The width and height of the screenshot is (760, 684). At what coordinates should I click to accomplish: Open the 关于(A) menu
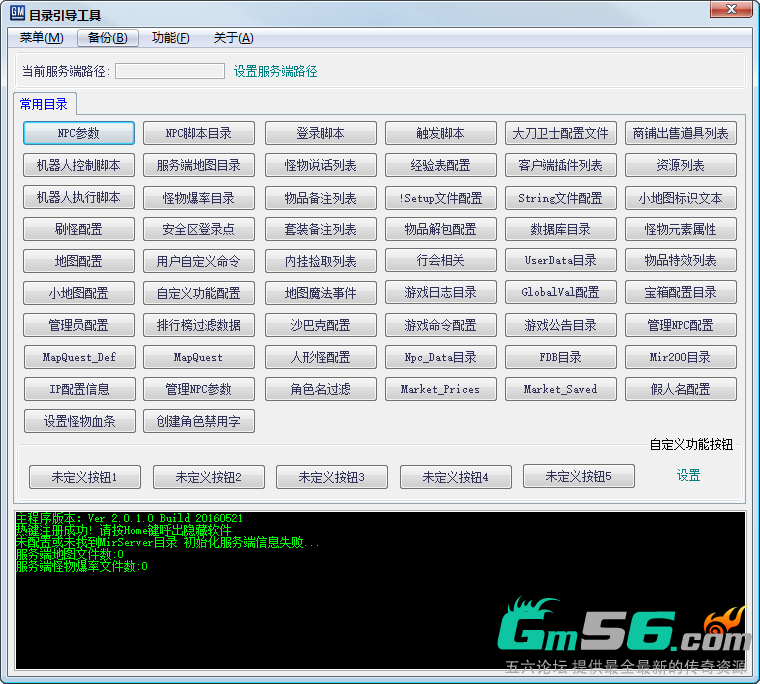(x=233, y=38)
